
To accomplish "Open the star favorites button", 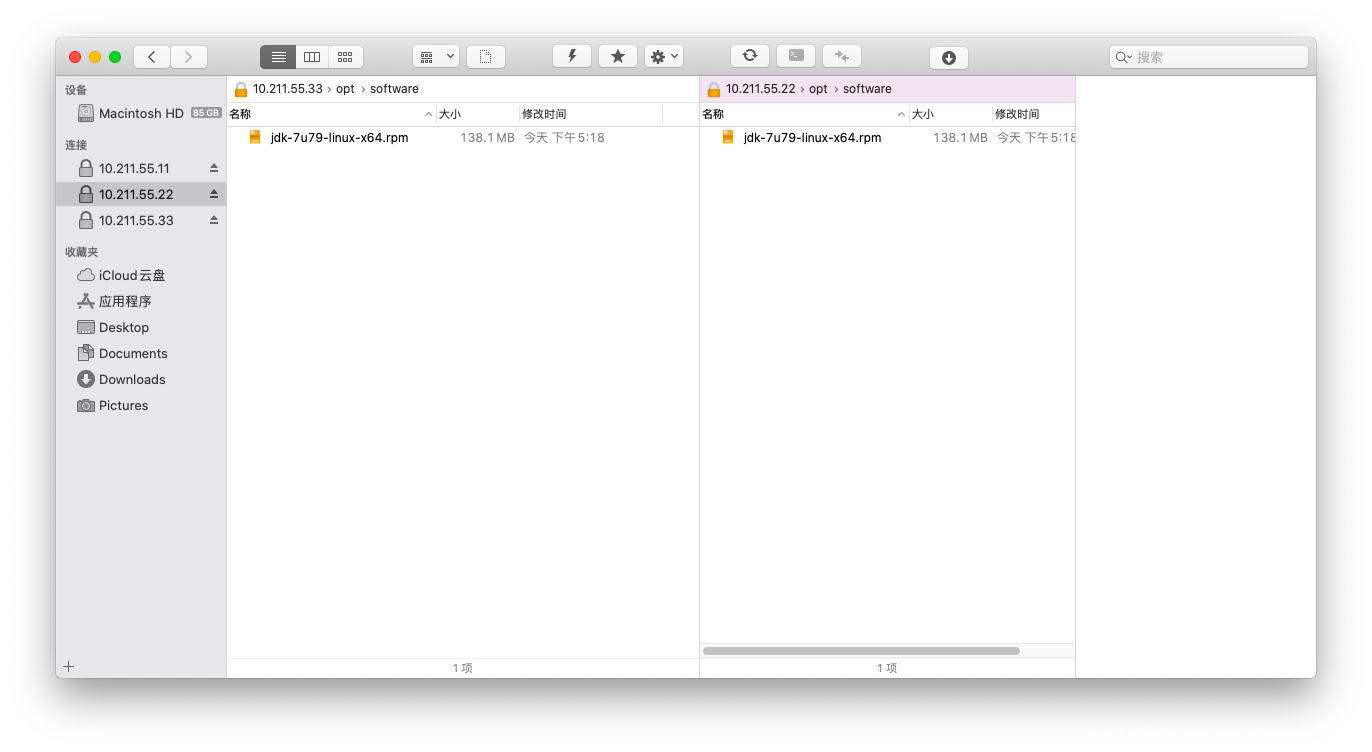I will 618,57.
